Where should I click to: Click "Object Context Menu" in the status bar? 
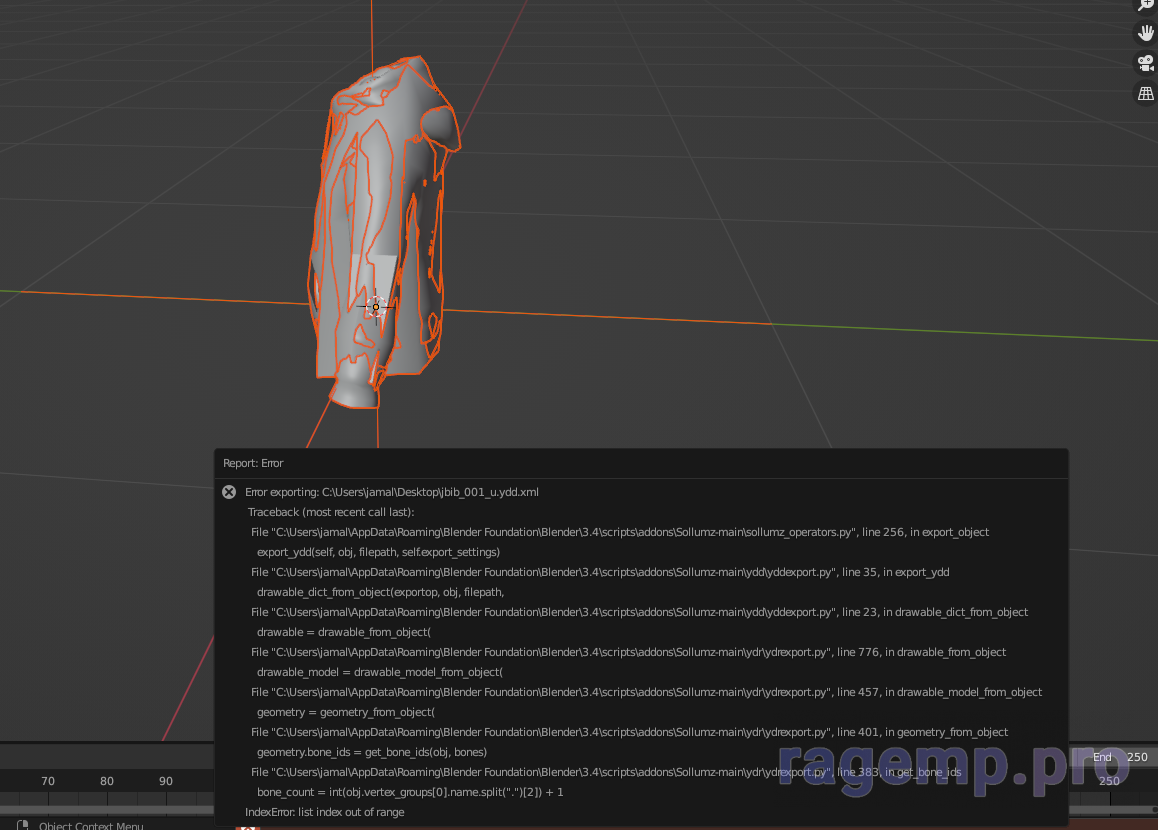click(91, 825)
